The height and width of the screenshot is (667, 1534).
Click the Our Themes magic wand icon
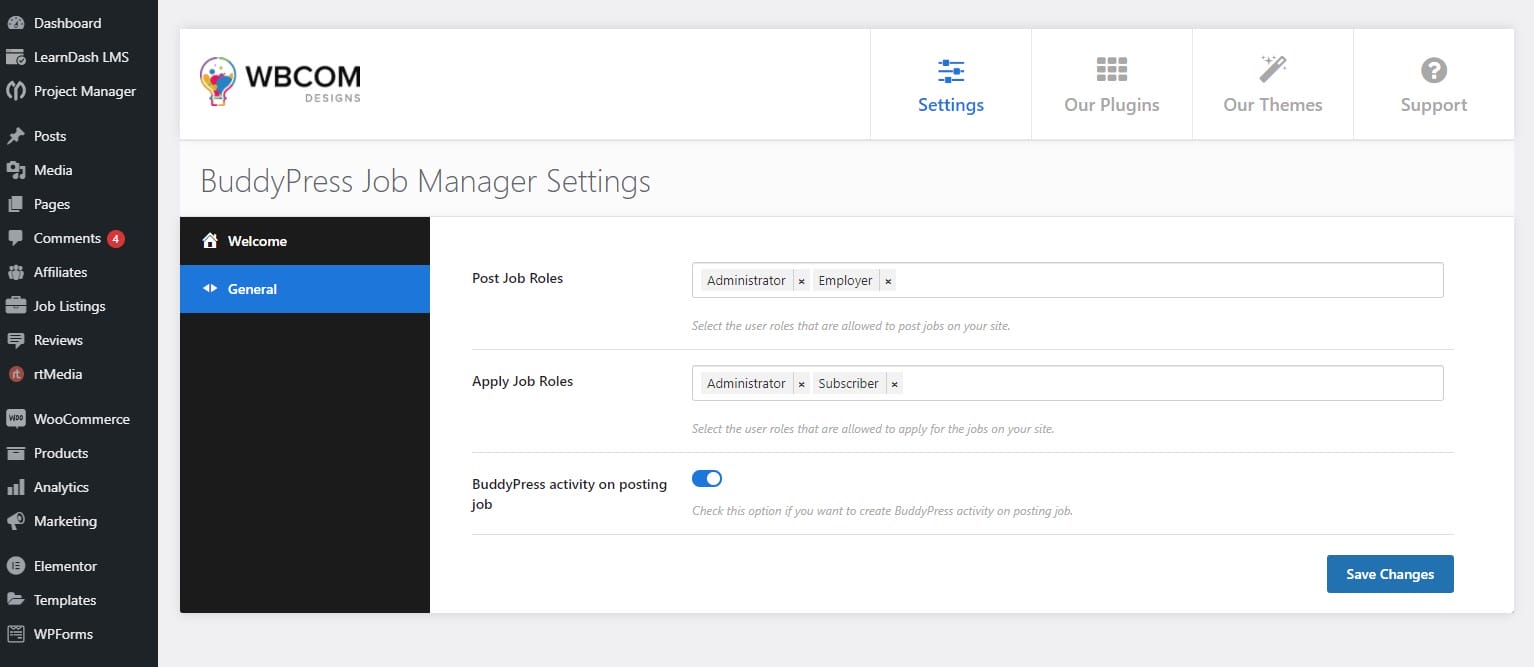pos(1272,70)
